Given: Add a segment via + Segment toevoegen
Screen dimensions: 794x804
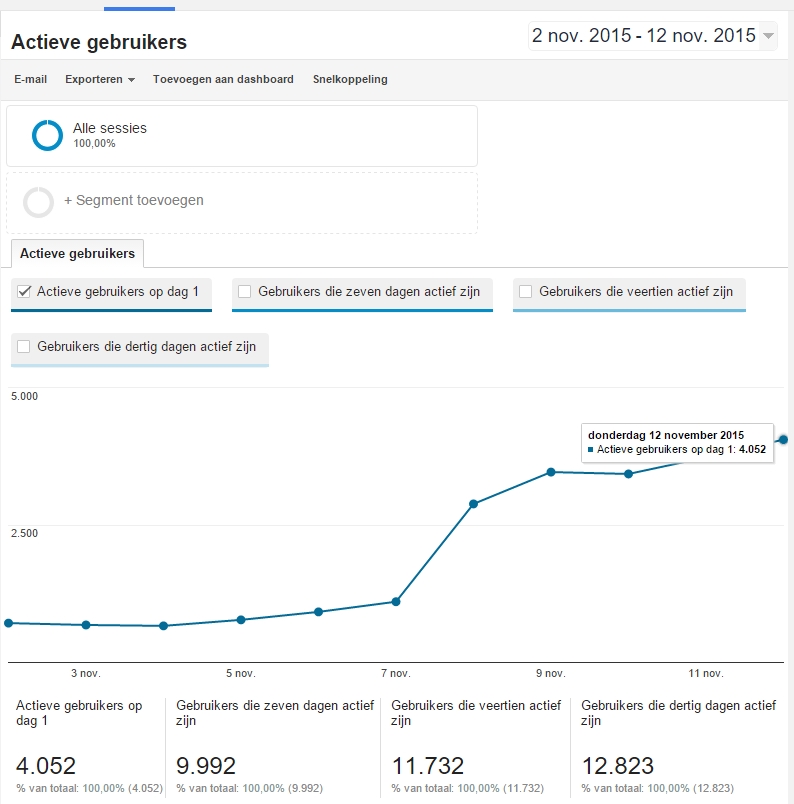Looking at the screenshot, I should 133,201.
